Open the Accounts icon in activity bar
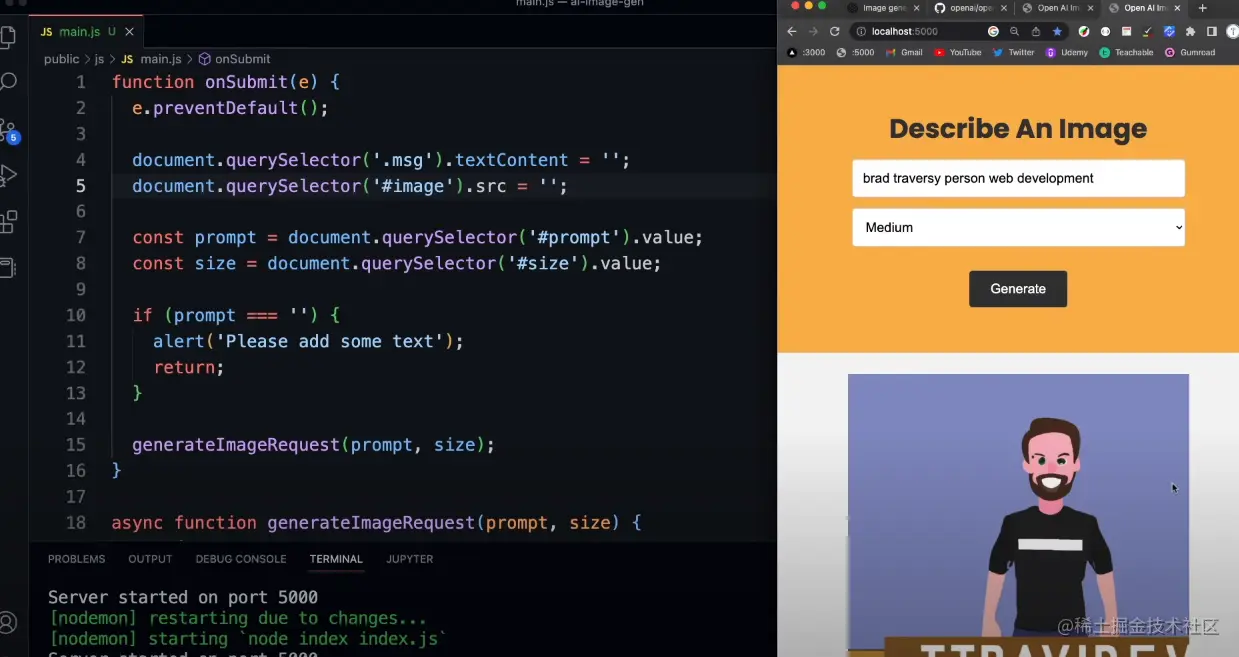Viewport: 1239px width, 657px height. click(8, 622)
